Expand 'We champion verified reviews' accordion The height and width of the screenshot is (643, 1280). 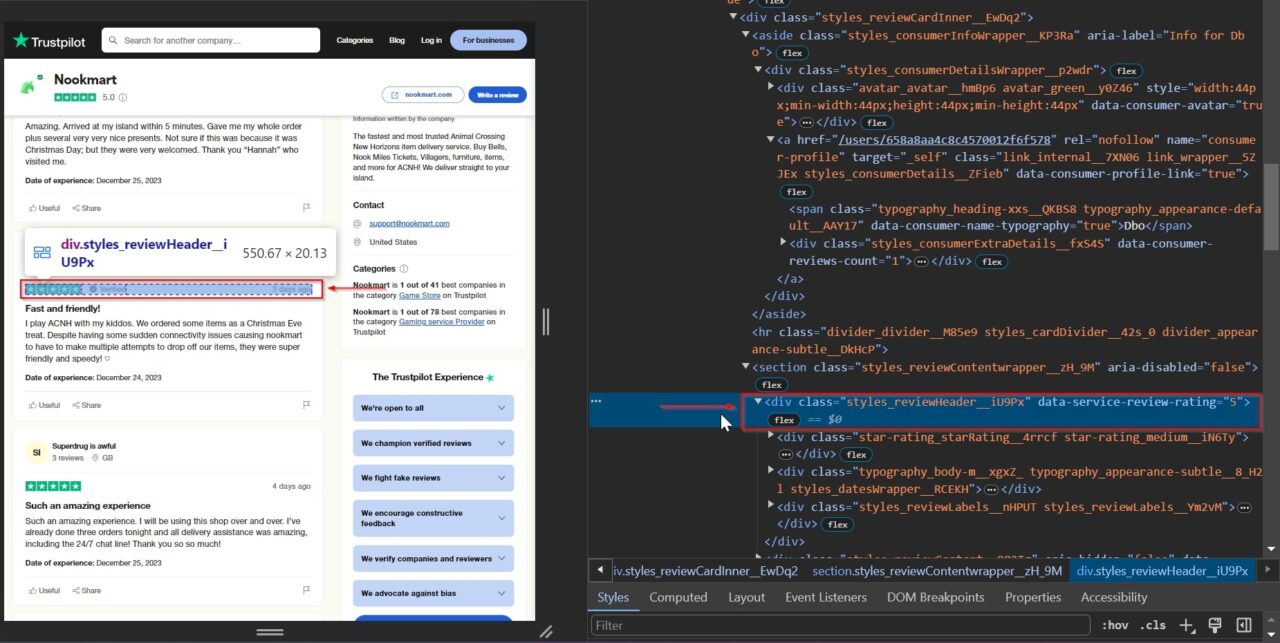point(433,443)
